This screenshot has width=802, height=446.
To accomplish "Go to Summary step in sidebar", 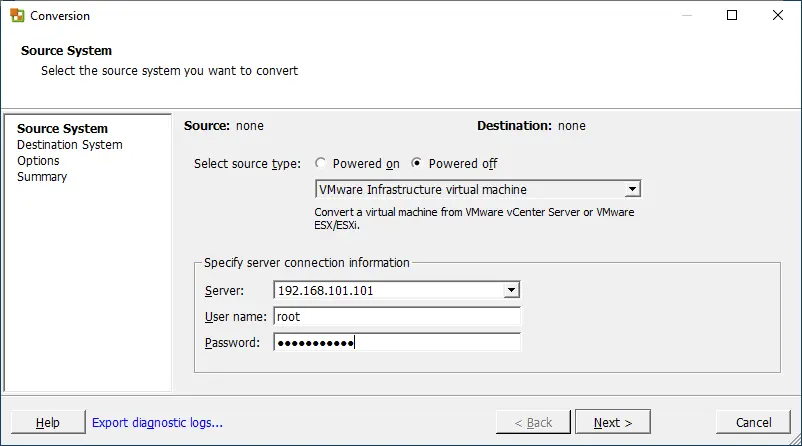I will pyautogui.click(x=42, y=176).
